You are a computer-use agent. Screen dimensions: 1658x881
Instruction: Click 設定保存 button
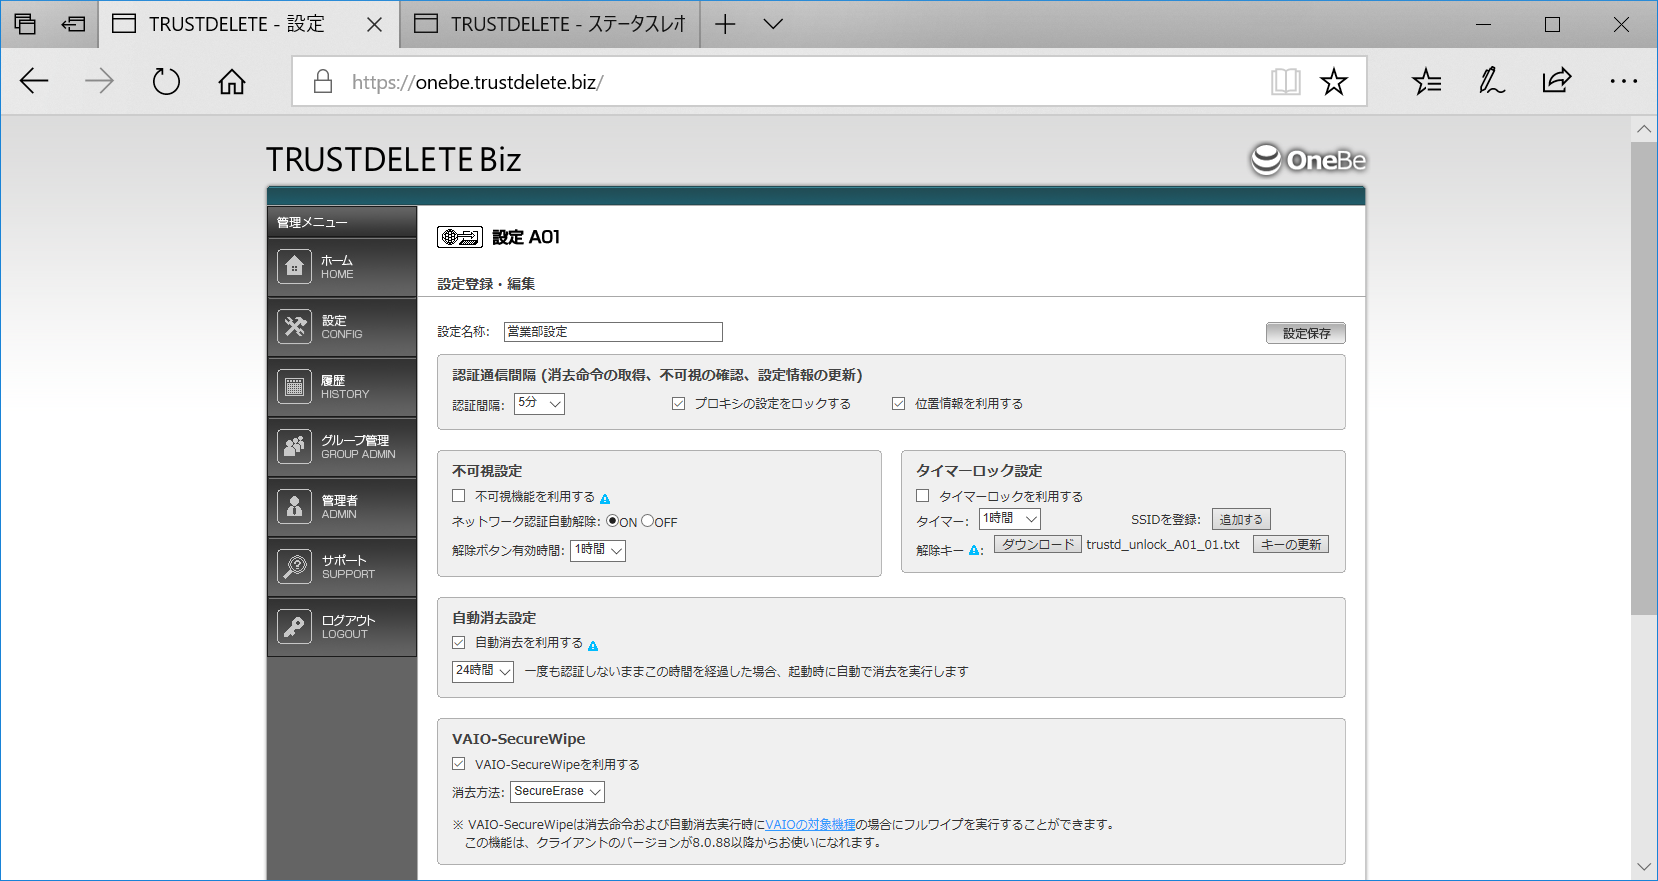pyautogui.click(x=1306, y=333)
